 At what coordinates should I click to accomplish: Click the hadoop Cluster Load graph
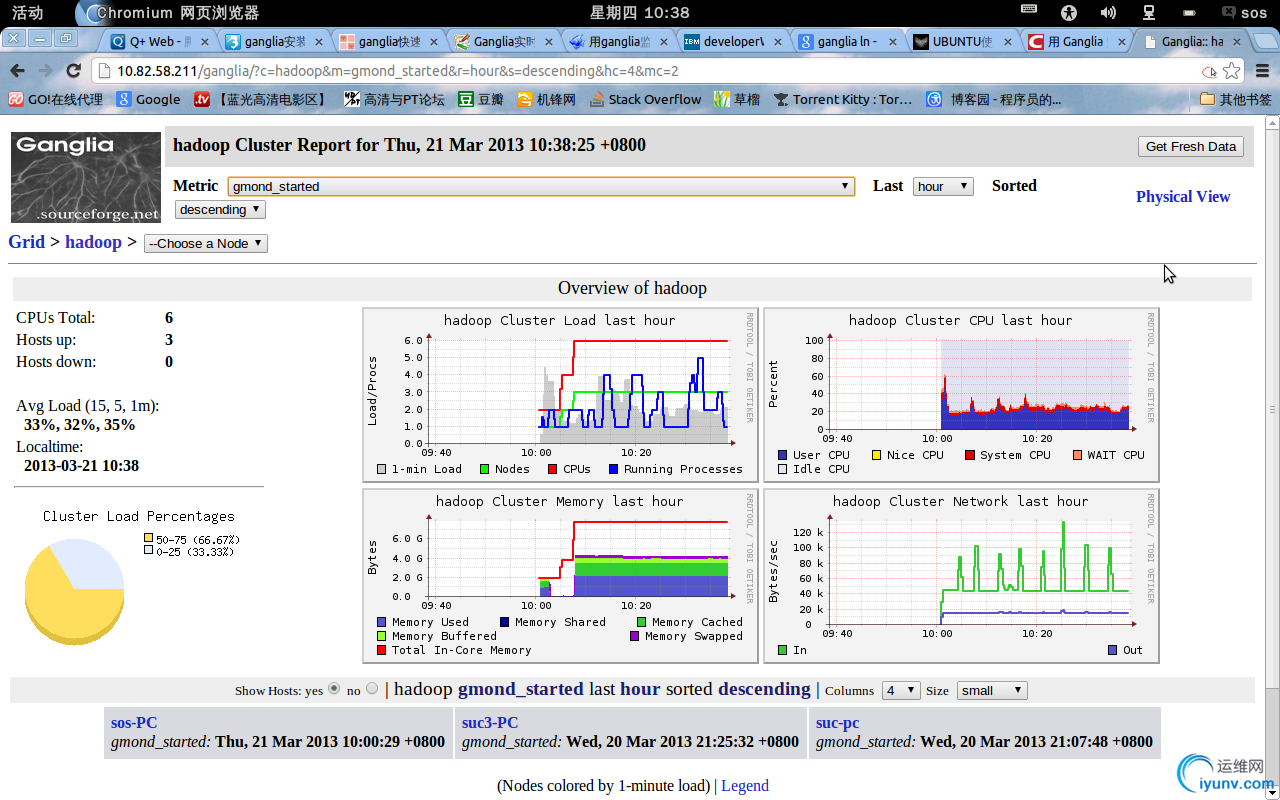pyautogui.click(x=560, y=394)
